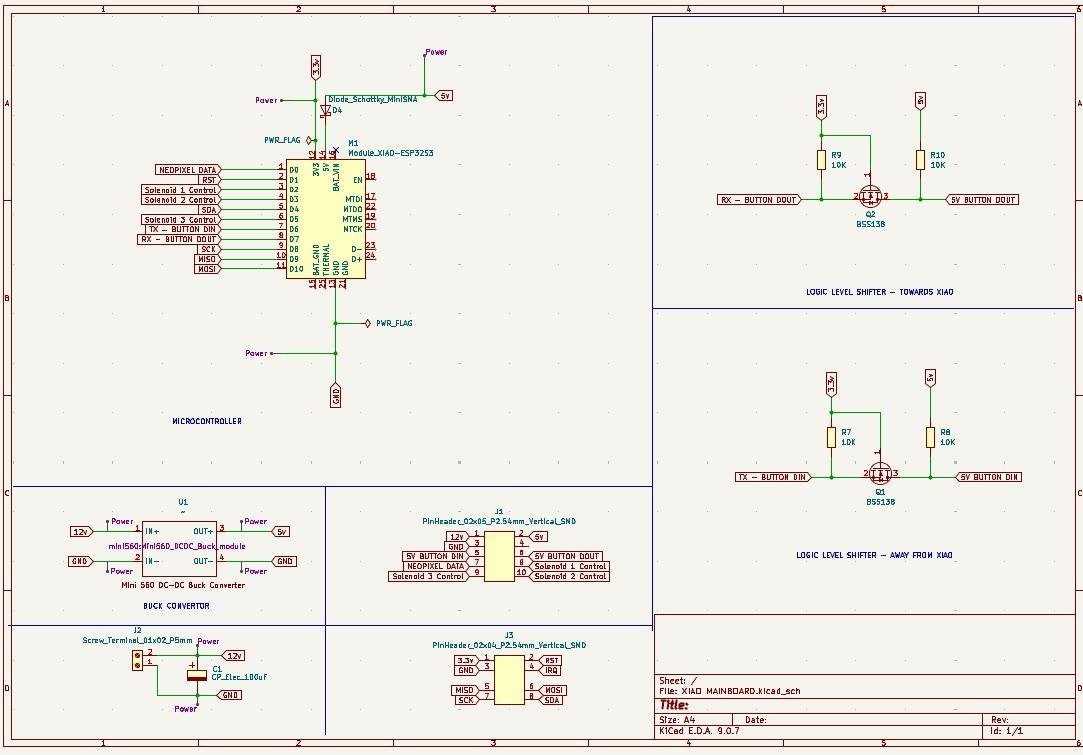Select the D4 Schottky diode symbol
Viewport: 1083px width, 755px height.
coord(325,110)
